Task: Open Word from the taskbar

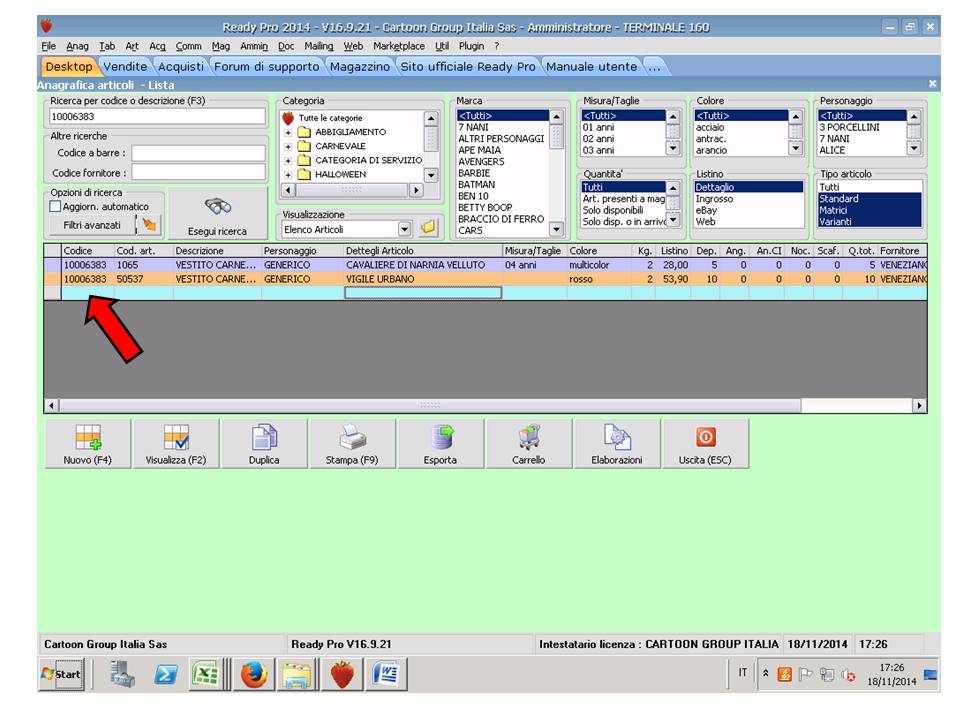Action: click(386, 675)
